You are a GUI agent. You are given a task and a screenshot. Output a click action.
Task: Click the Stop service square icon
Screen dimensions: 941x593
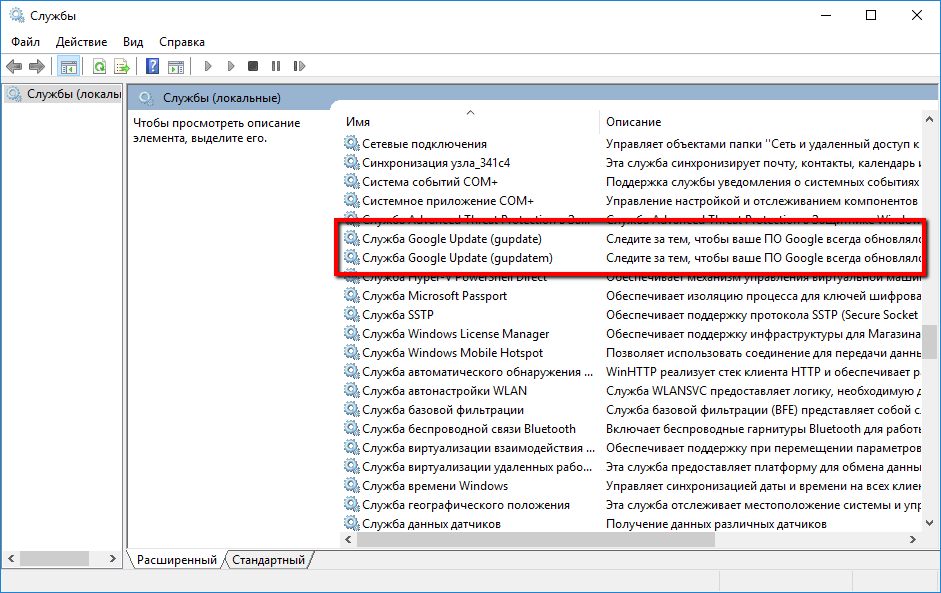tap(253, 66)
